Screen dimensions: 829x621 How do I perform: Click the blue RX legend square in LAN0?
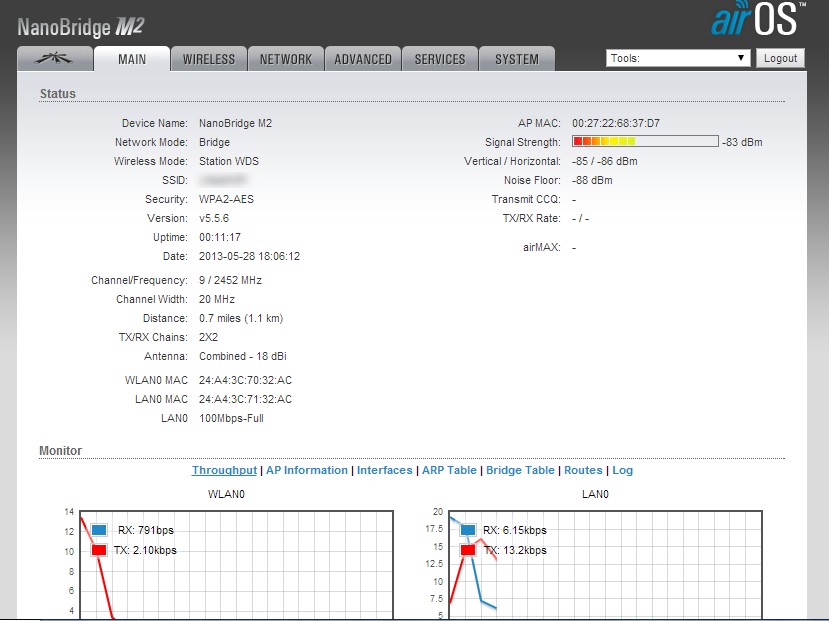(469, 530)
